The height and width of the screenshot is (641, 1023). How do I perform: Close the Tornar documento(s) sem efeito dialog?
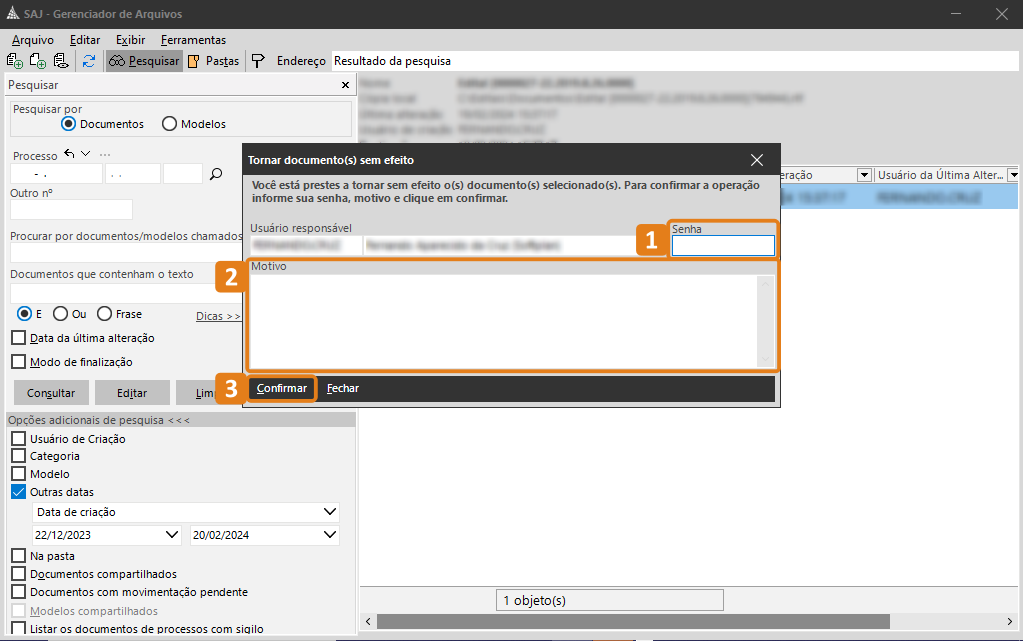pos(757,160)
